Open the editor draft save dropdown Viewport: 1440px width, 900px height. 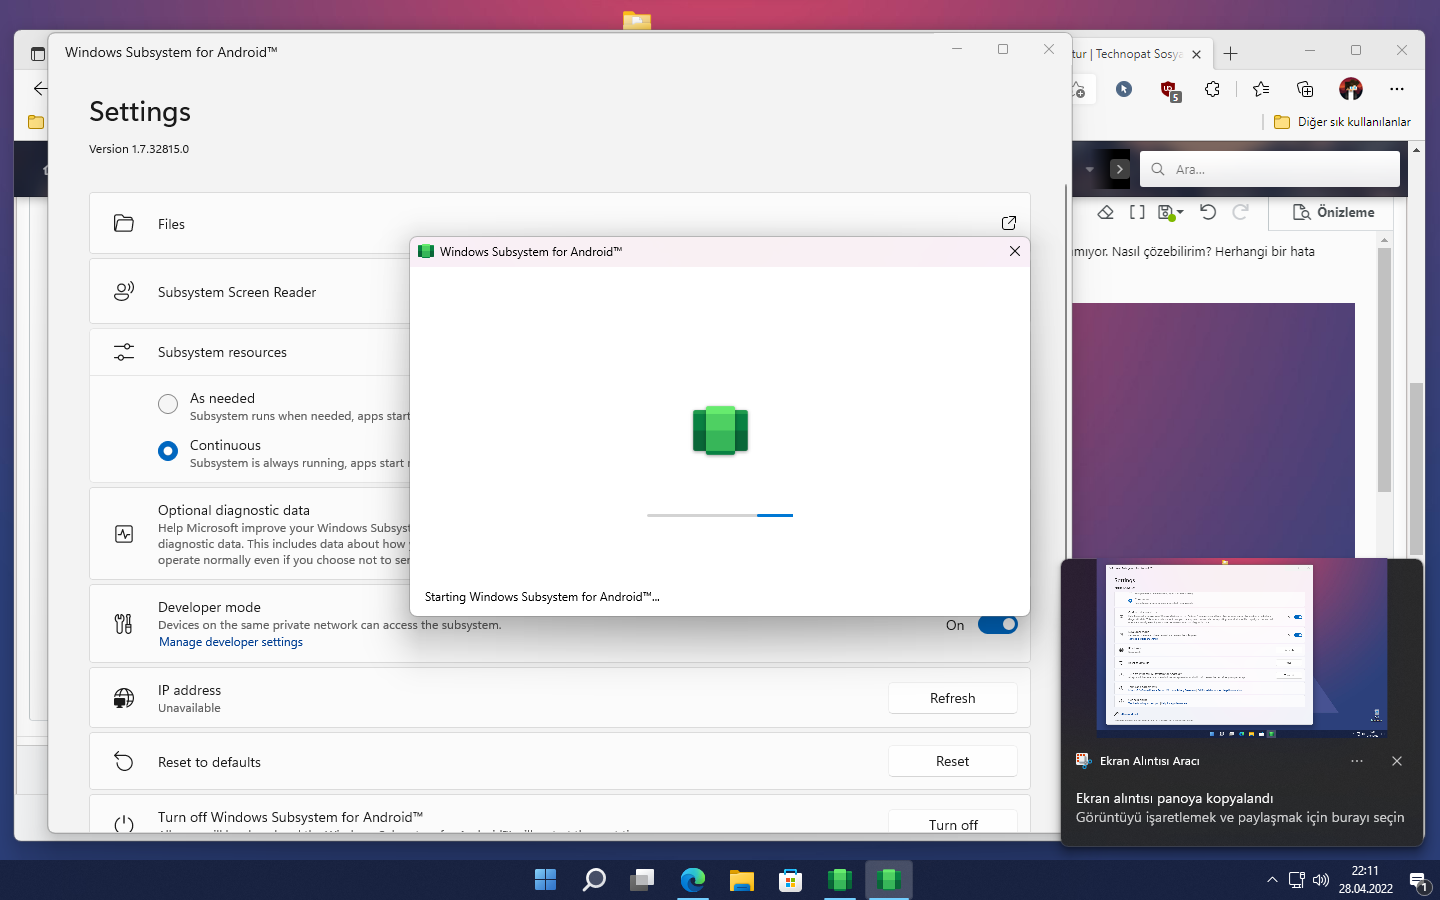click(1171, 212)
